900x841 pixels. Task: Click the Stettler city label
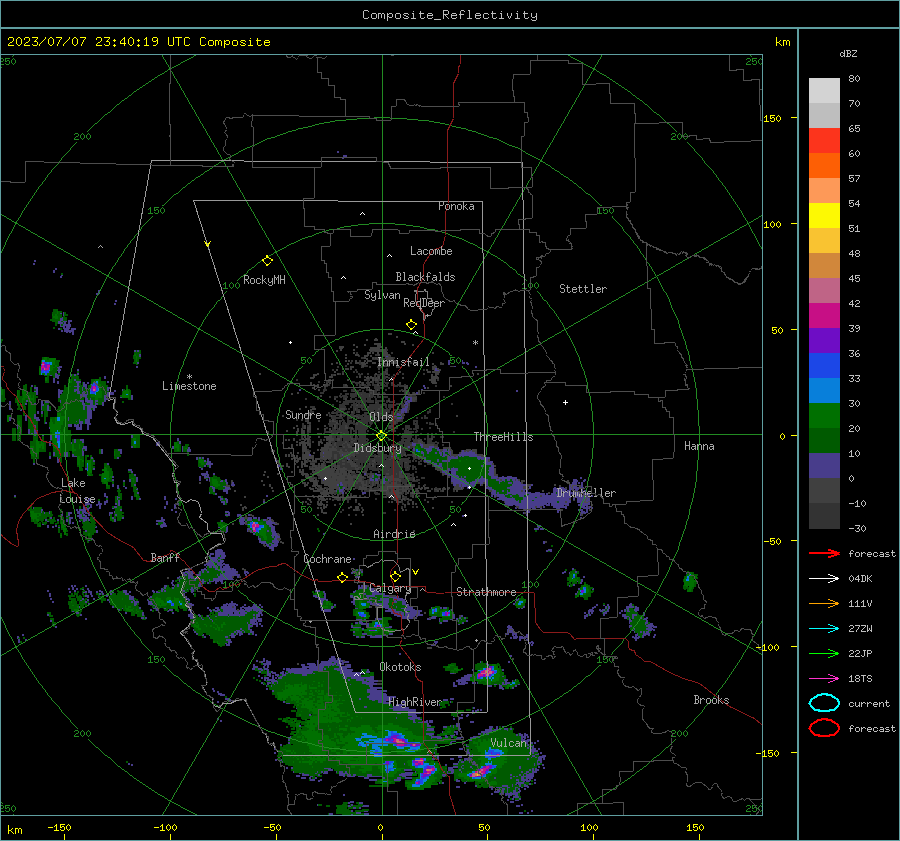[583, 289]
